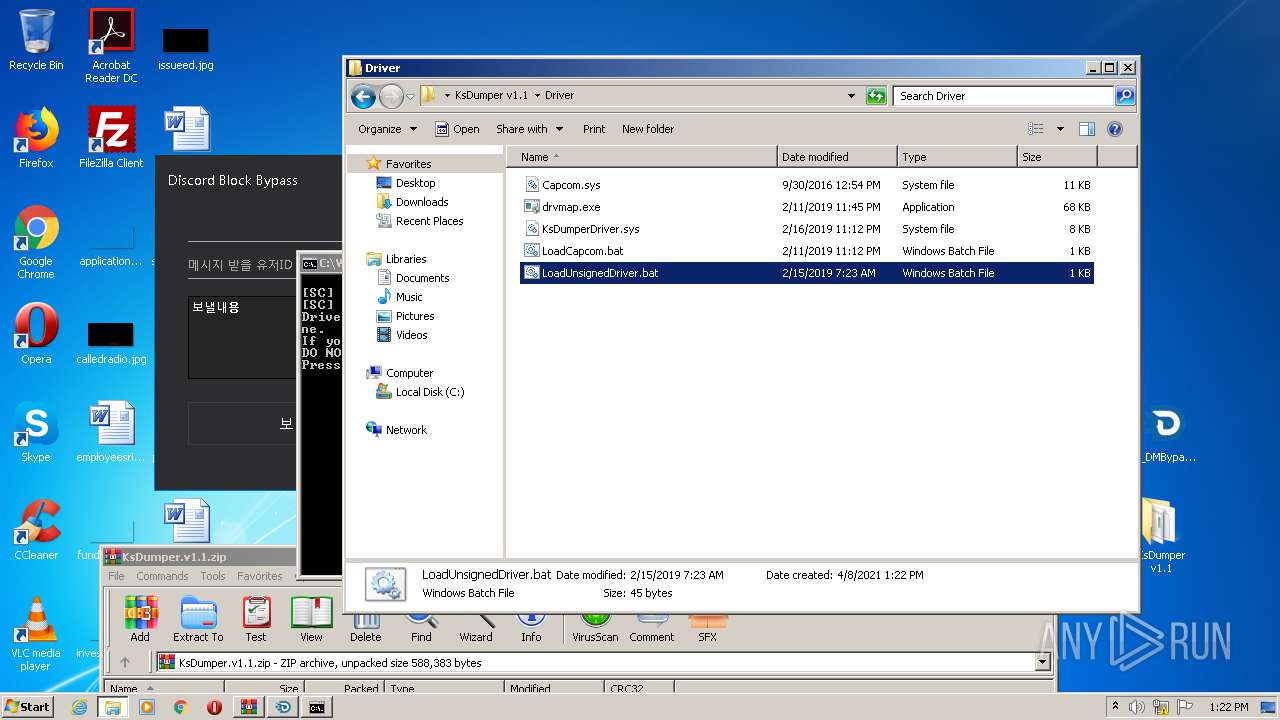Open recent pages dropdown next to Forward
The height and width of the screenshot is (720, 1280).
(x=410, y=96)
